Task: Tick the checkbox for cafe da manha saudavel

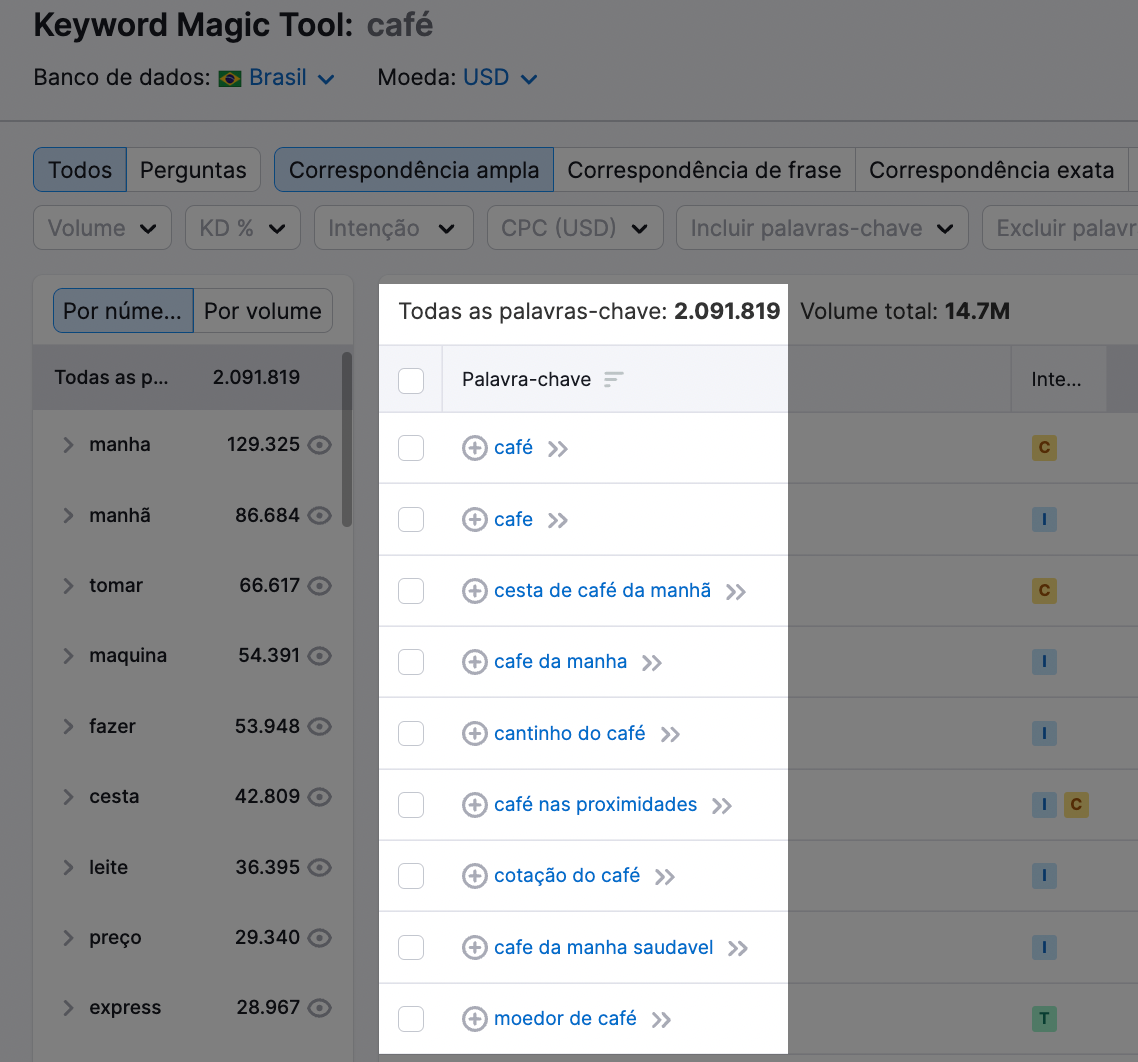Action: [x=410, y=947]
